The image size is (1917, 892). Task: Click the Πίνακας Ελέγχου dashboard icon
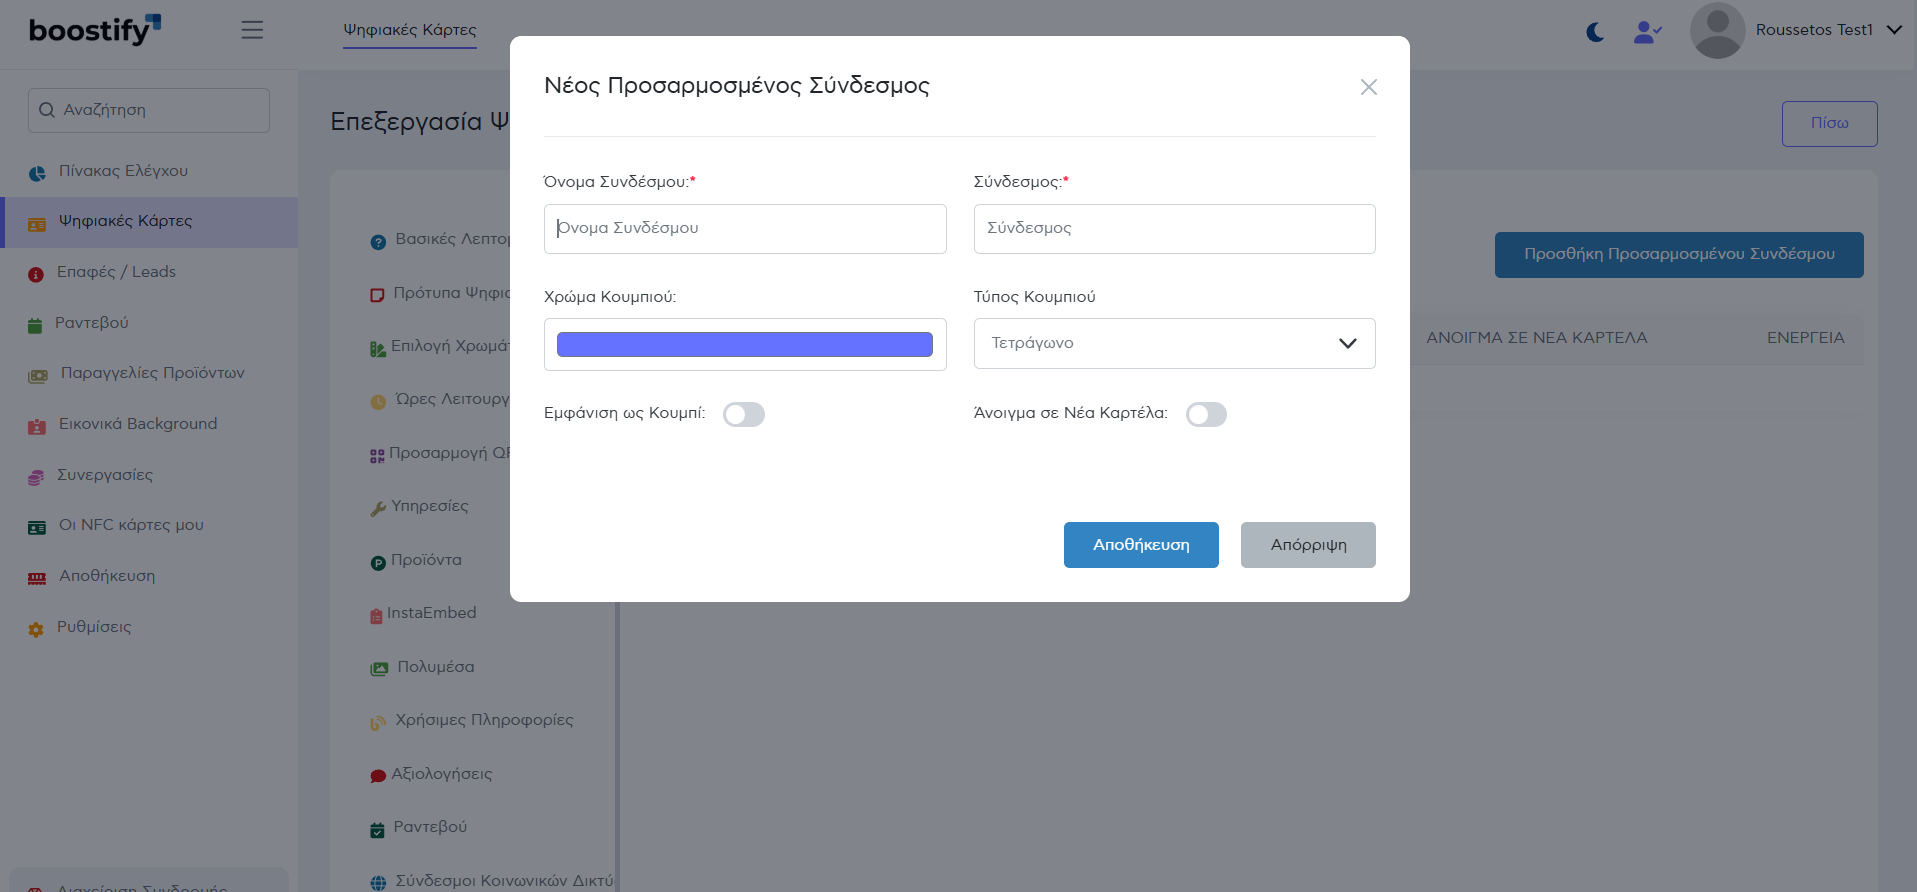tap(37, 173)
